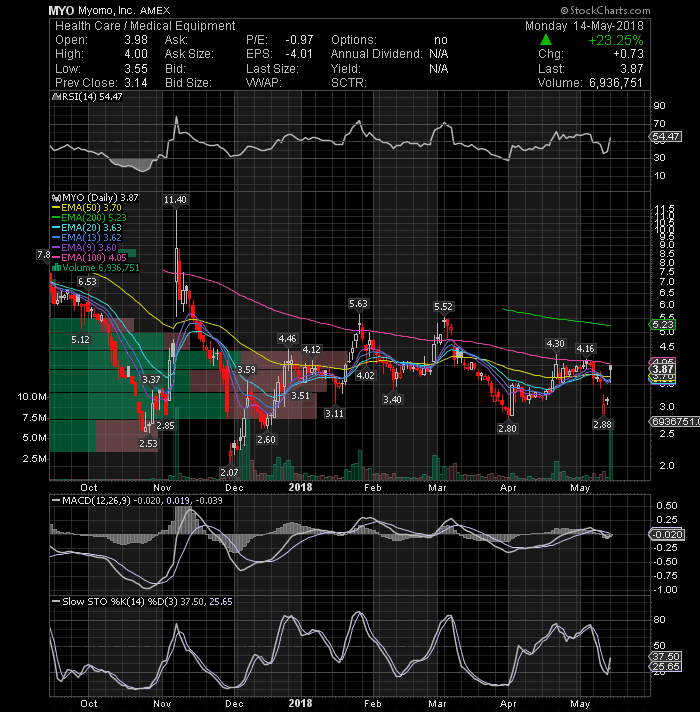Click the Chg +0.73 value
Image resolution: width=700 pixels, height=712 pixels.
628,54
